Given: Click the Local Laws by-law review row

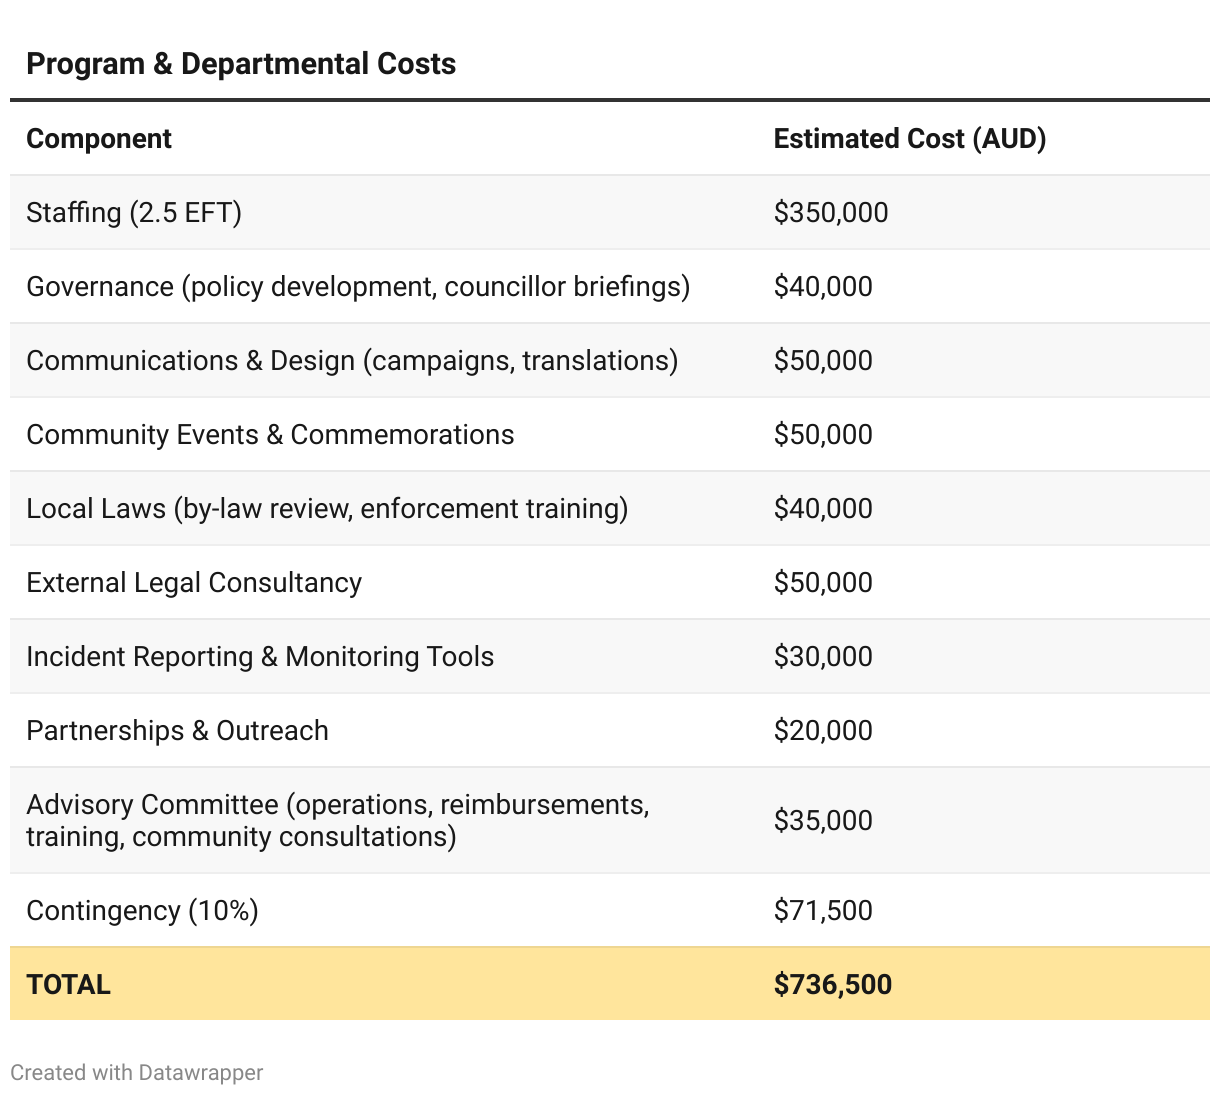Looking at the screenshot, I should (327, 509).
